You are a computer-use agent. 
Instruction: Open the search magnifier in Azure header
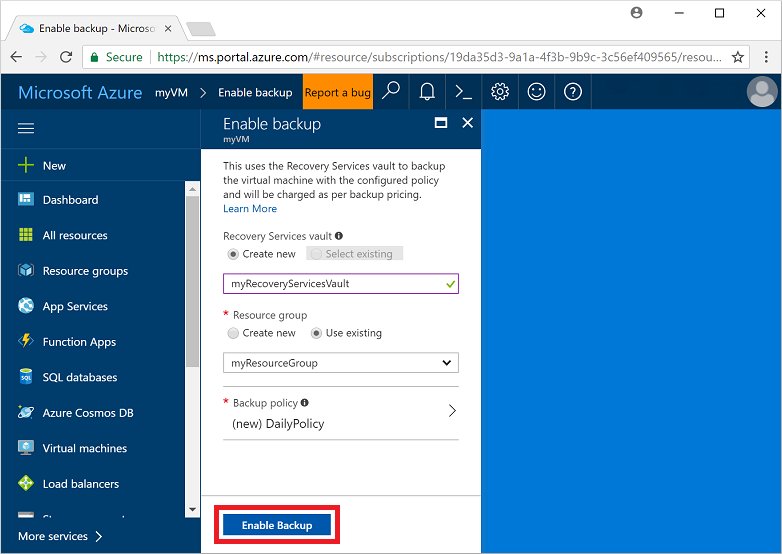391,92
